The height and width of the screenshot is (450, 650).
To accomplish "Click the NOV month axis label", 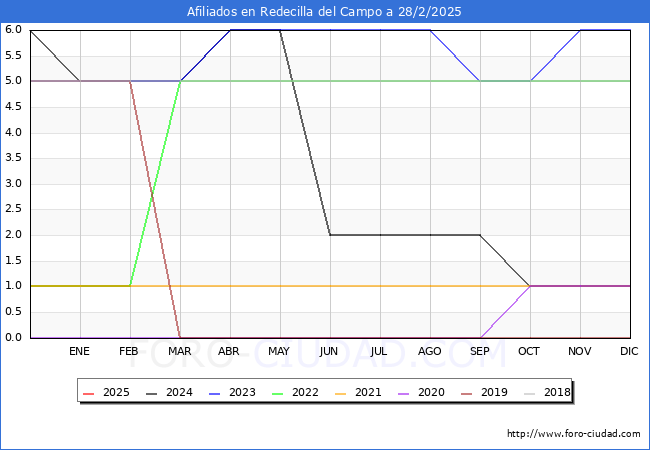I will click(580, 351).
